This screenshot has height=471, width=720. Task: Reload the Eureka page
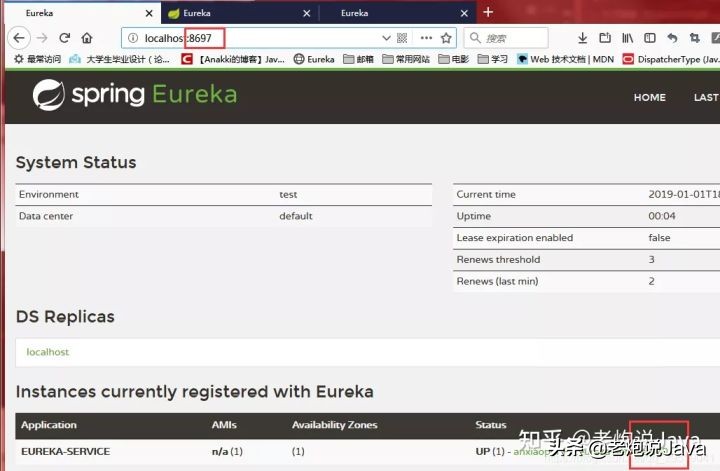coord(65,38)
